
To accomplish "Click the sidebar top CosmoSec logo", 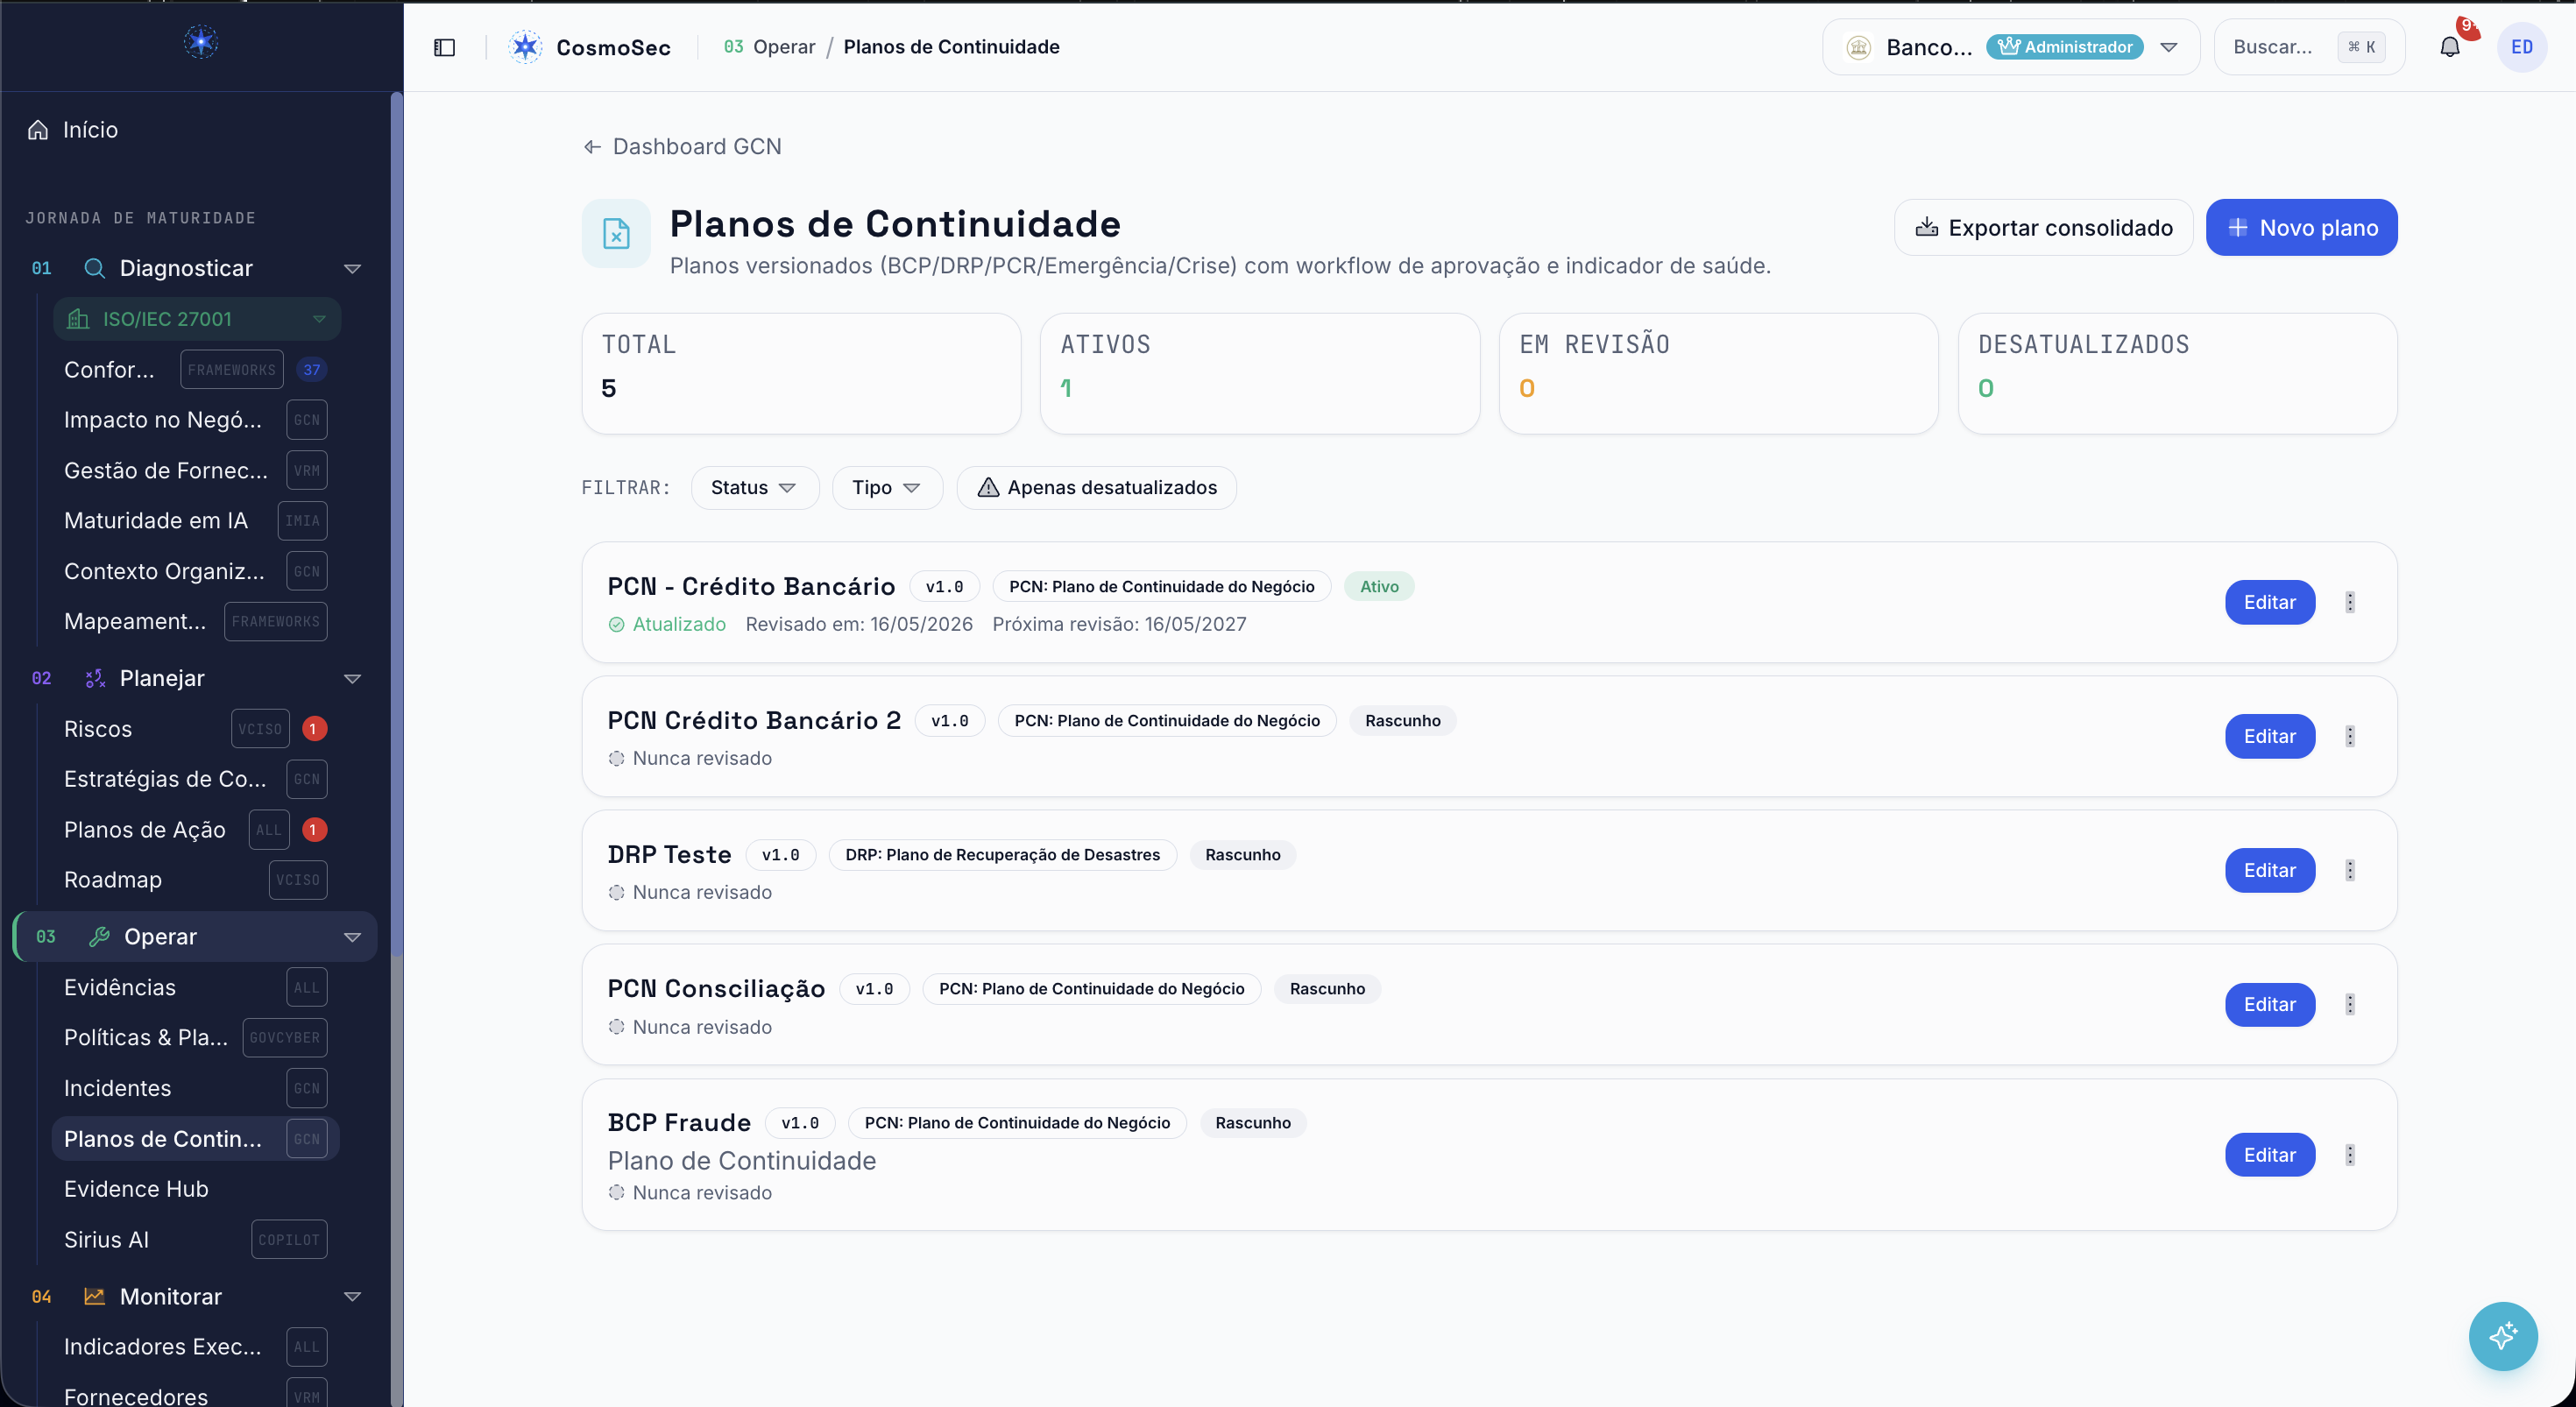I will pos(201,42).
